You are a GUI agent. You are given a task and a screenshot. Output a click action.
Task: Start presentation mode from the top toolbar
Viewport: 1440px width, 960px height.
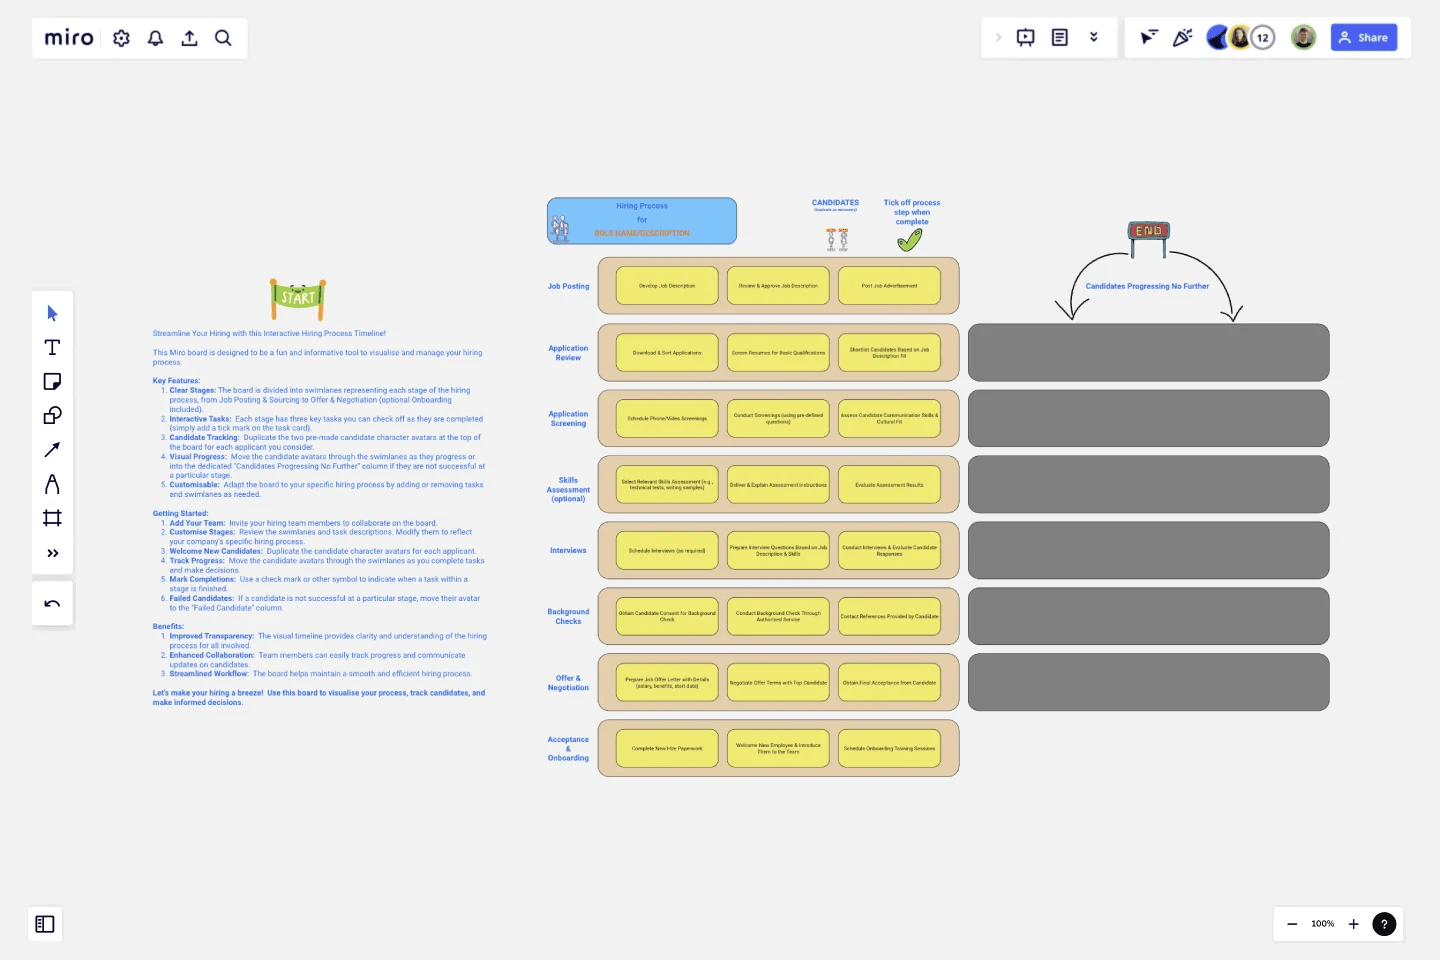coord(1026,37)
